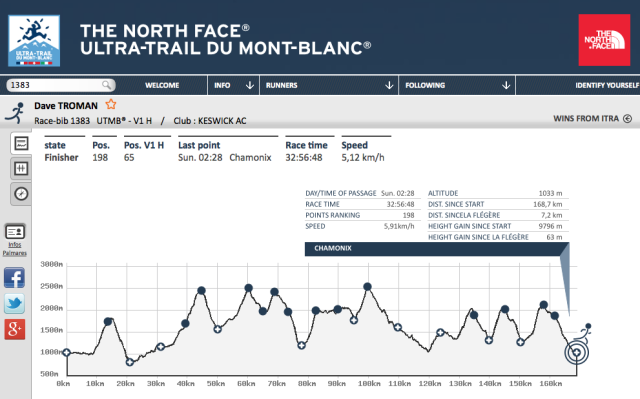Screen dimensions: 640x399
Task: Click the search magnifier icon
Action: coord(106,85)
